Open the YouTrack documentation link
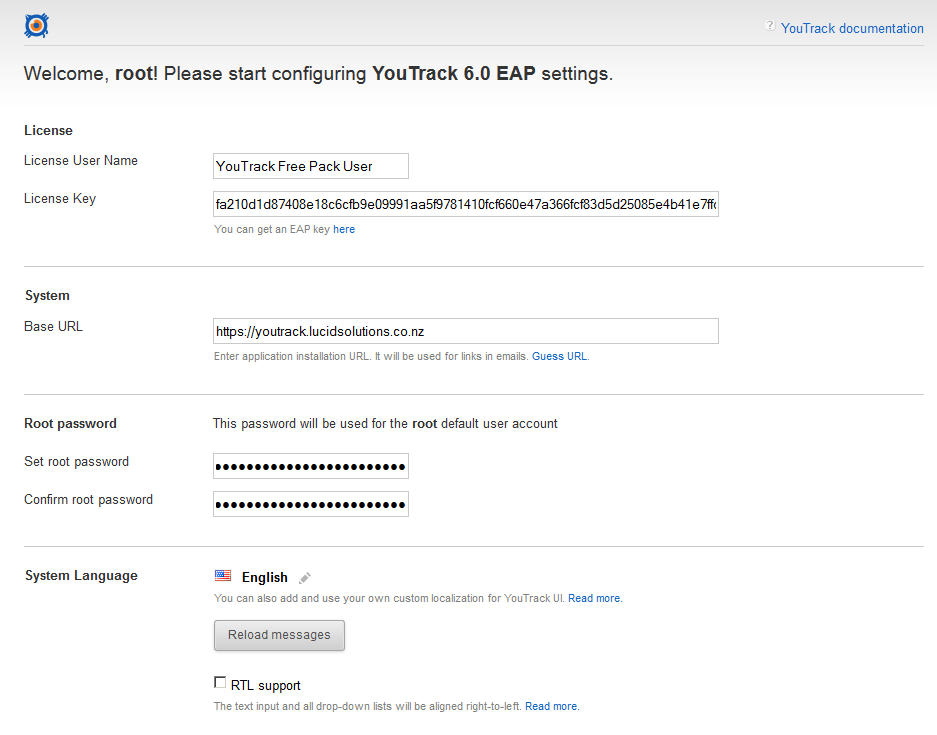The image size is (937, 735). [x=852, y=28]
